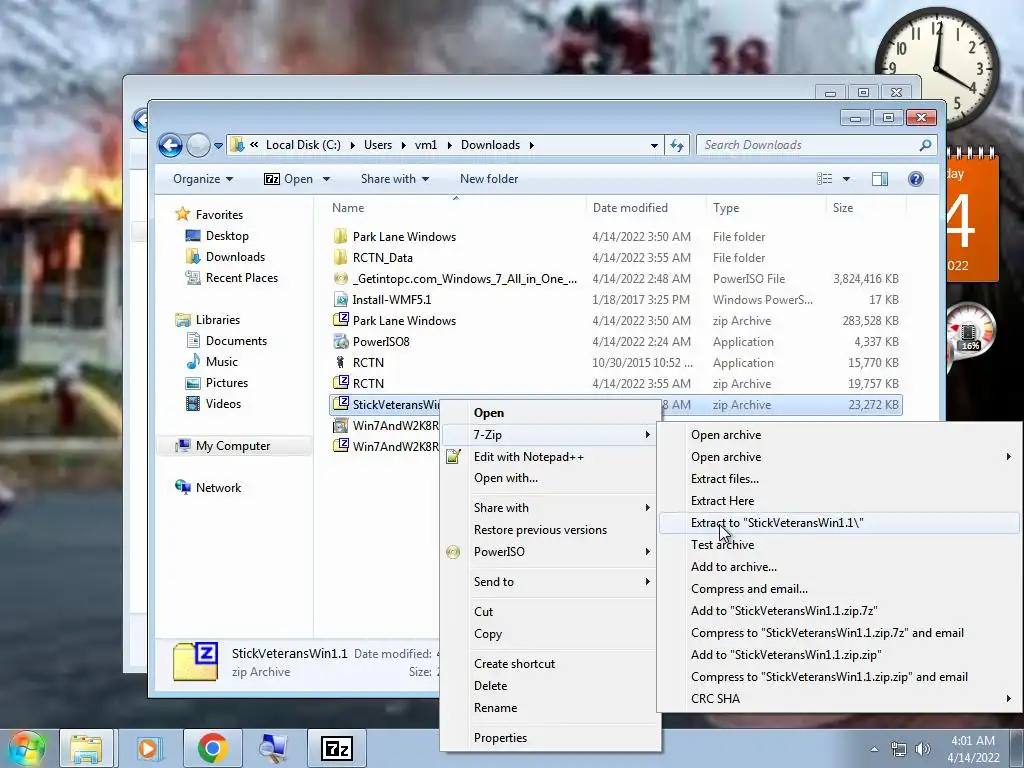This screenshot has height=768, width=1024.
Task: Click the magnifier icon in search box
Action: click(925, 145)
